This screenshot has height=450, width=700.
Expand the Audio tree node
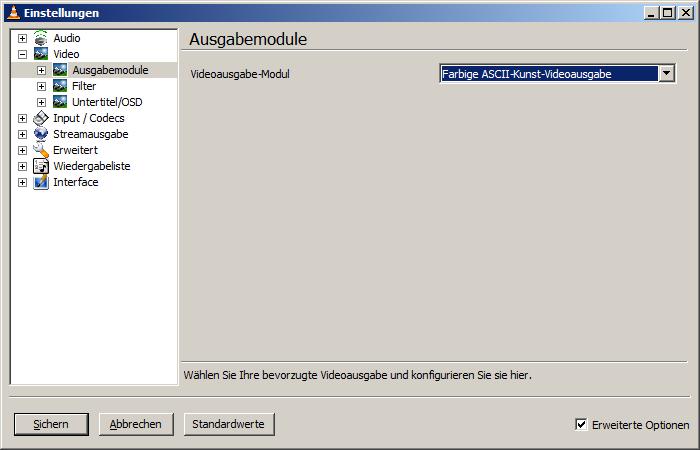click(x=22, y=38)
